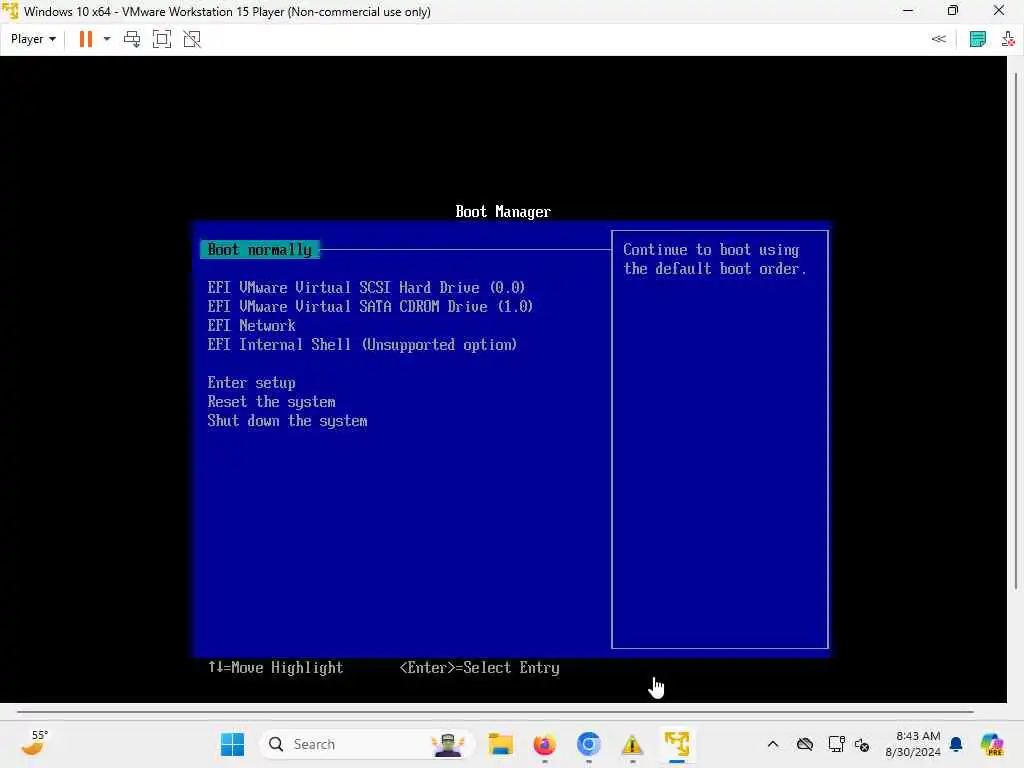Open File Explorer from taskbar

pos(501,744)
